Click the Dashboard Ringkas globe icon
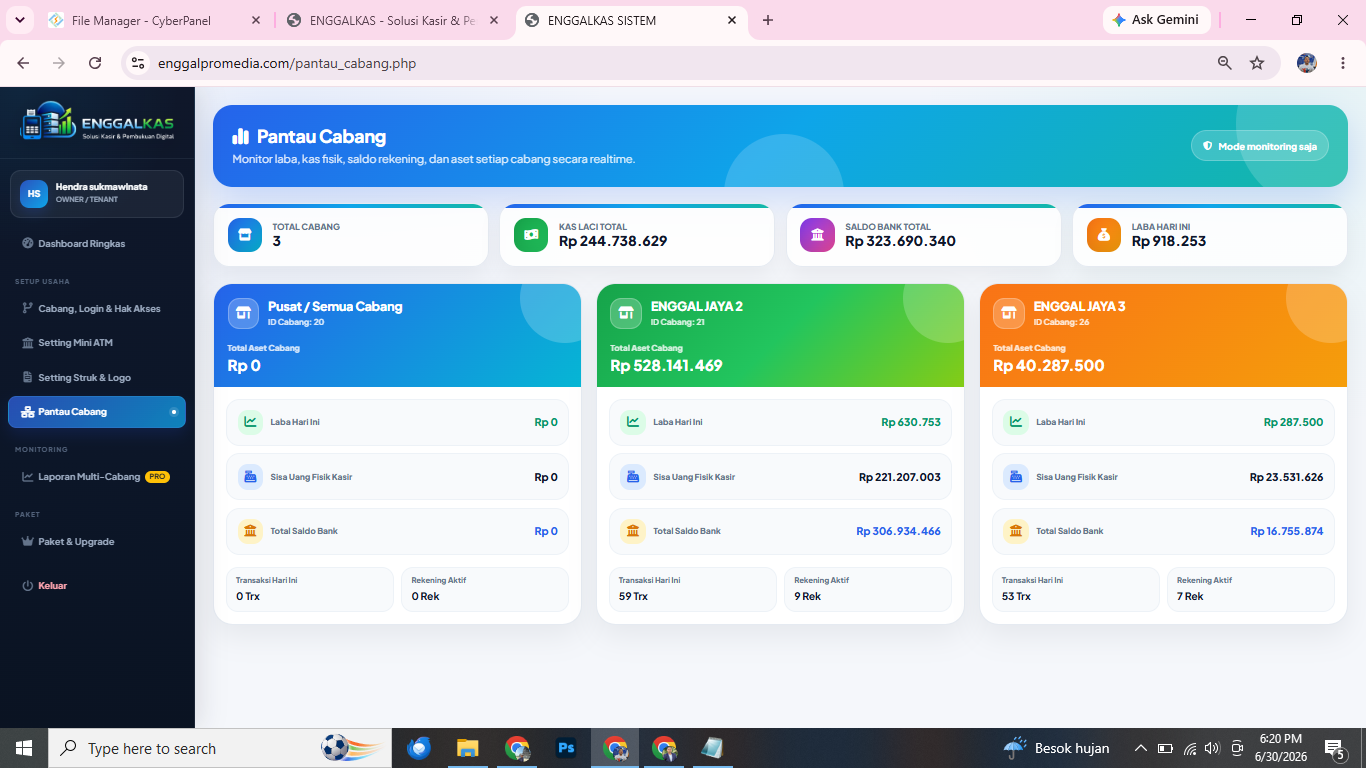The image size is (1366, 768). pyautogui.click(x=28, y=244)
